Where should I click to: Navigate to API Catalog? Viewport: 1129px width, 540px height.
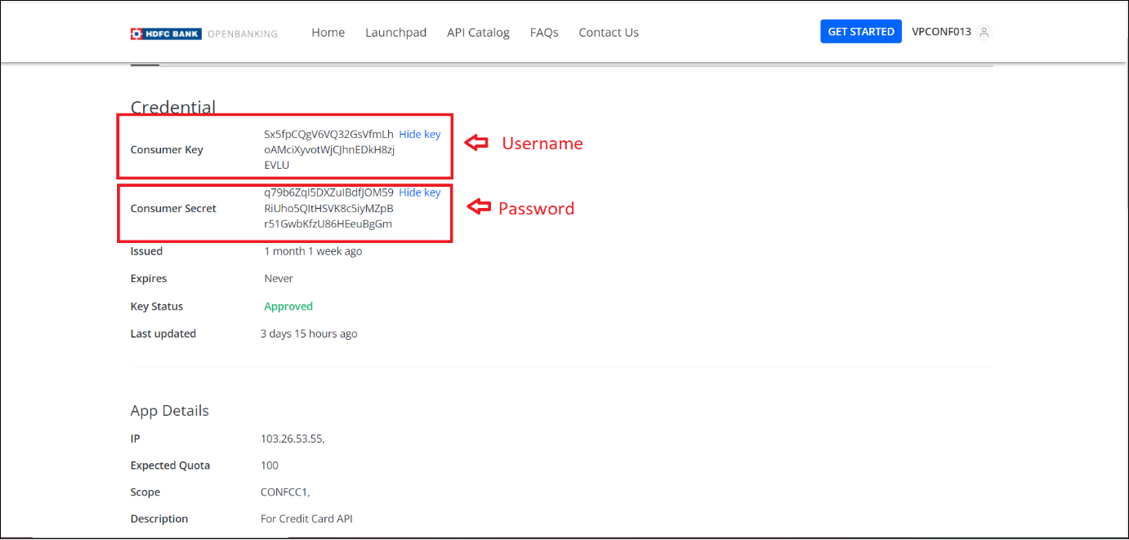[478, 32]
